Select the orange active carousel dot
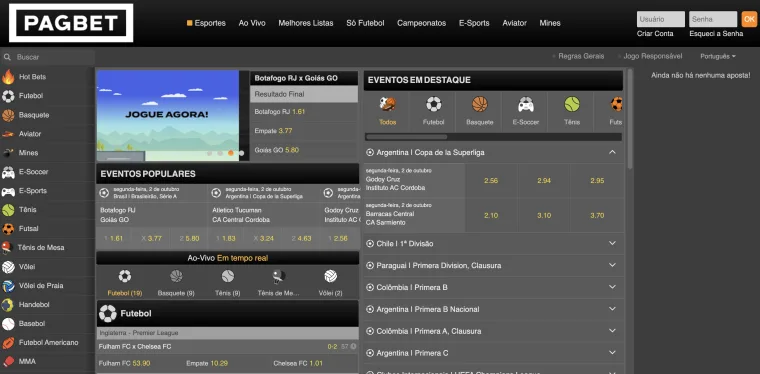 click(231, 153)
